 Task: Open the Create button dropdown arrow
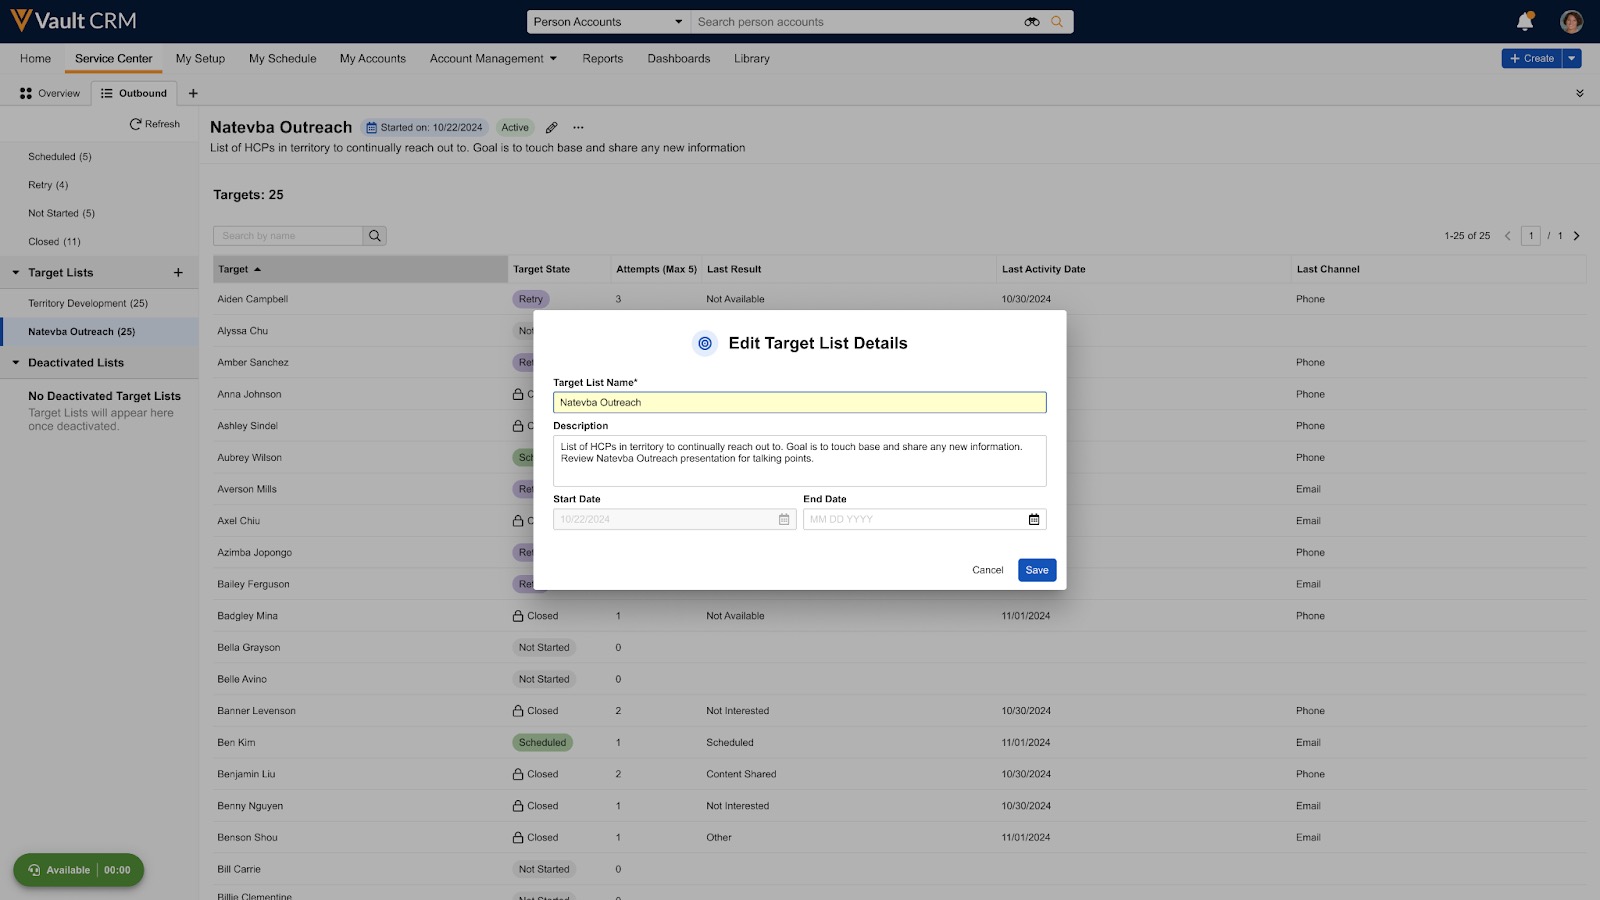pos(1572,59)
